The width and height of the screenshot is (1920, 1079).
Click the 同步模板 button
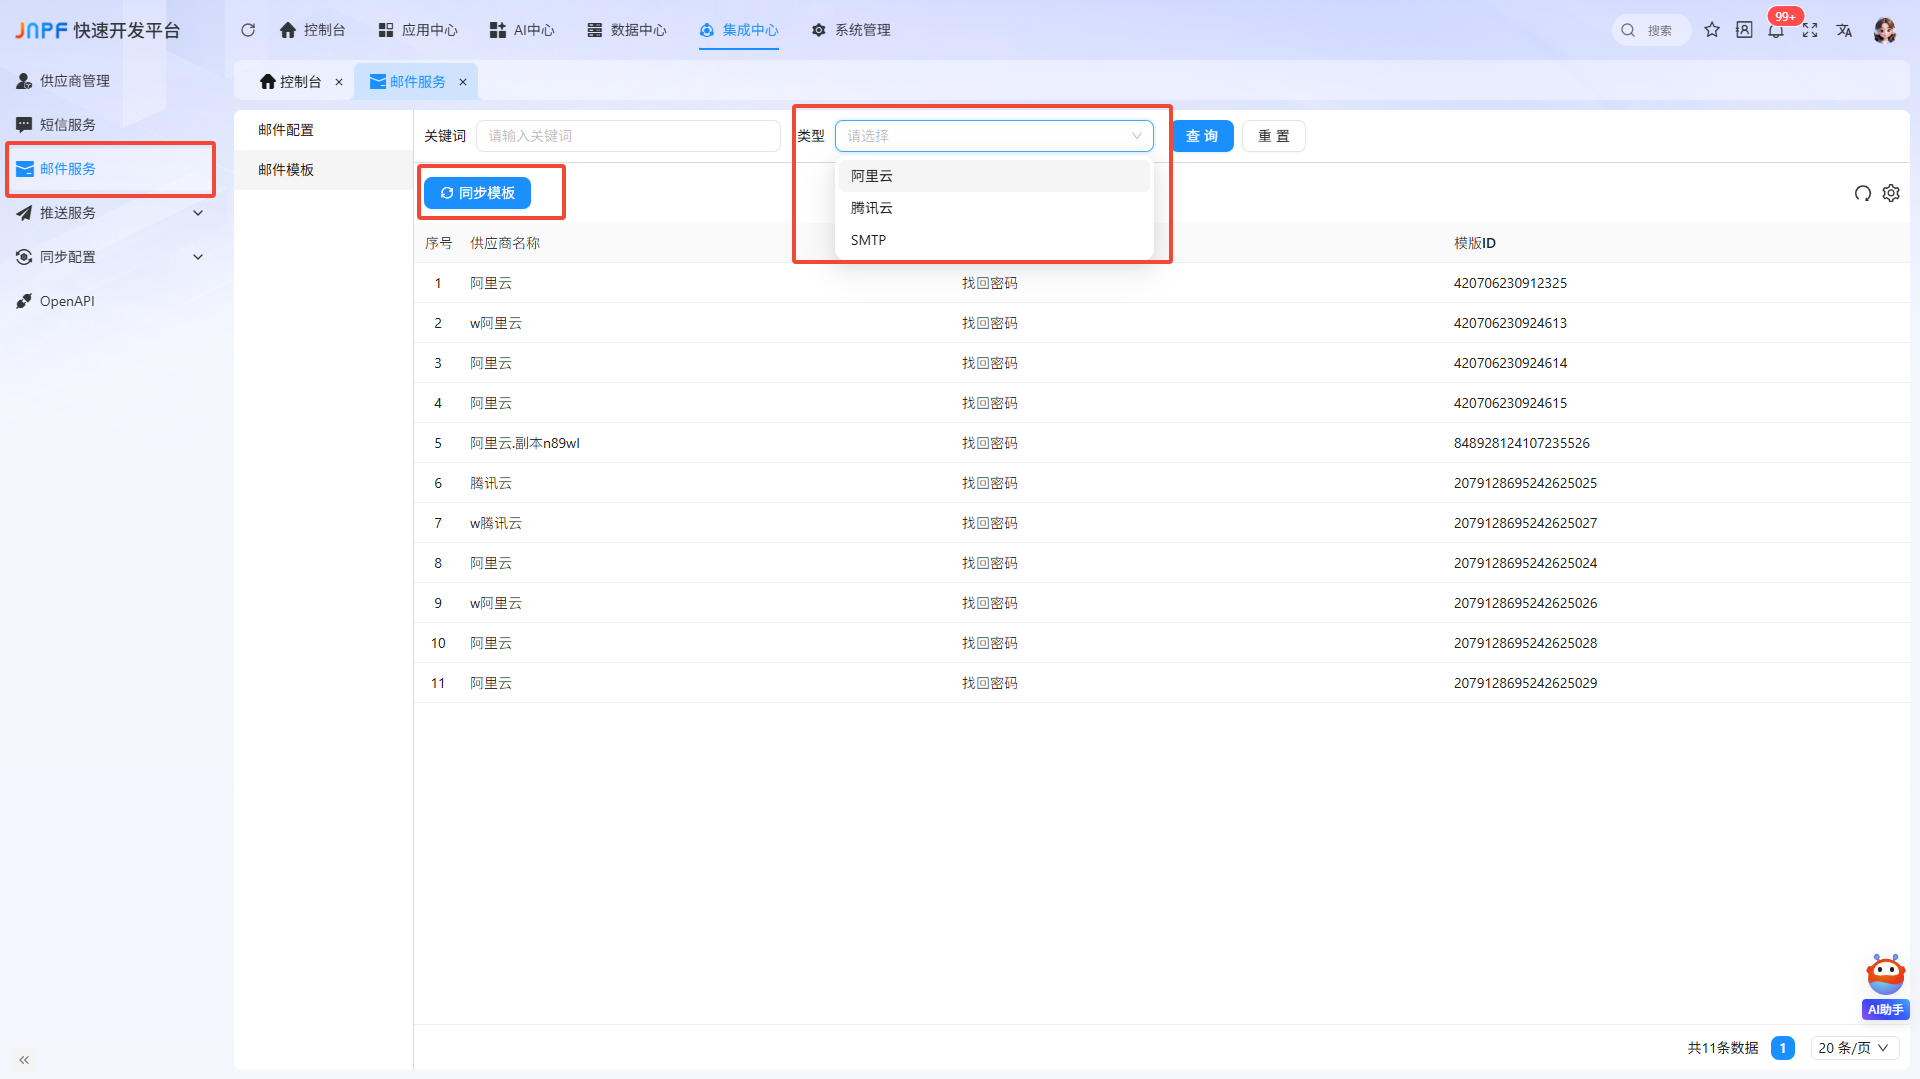click(477, 193)
